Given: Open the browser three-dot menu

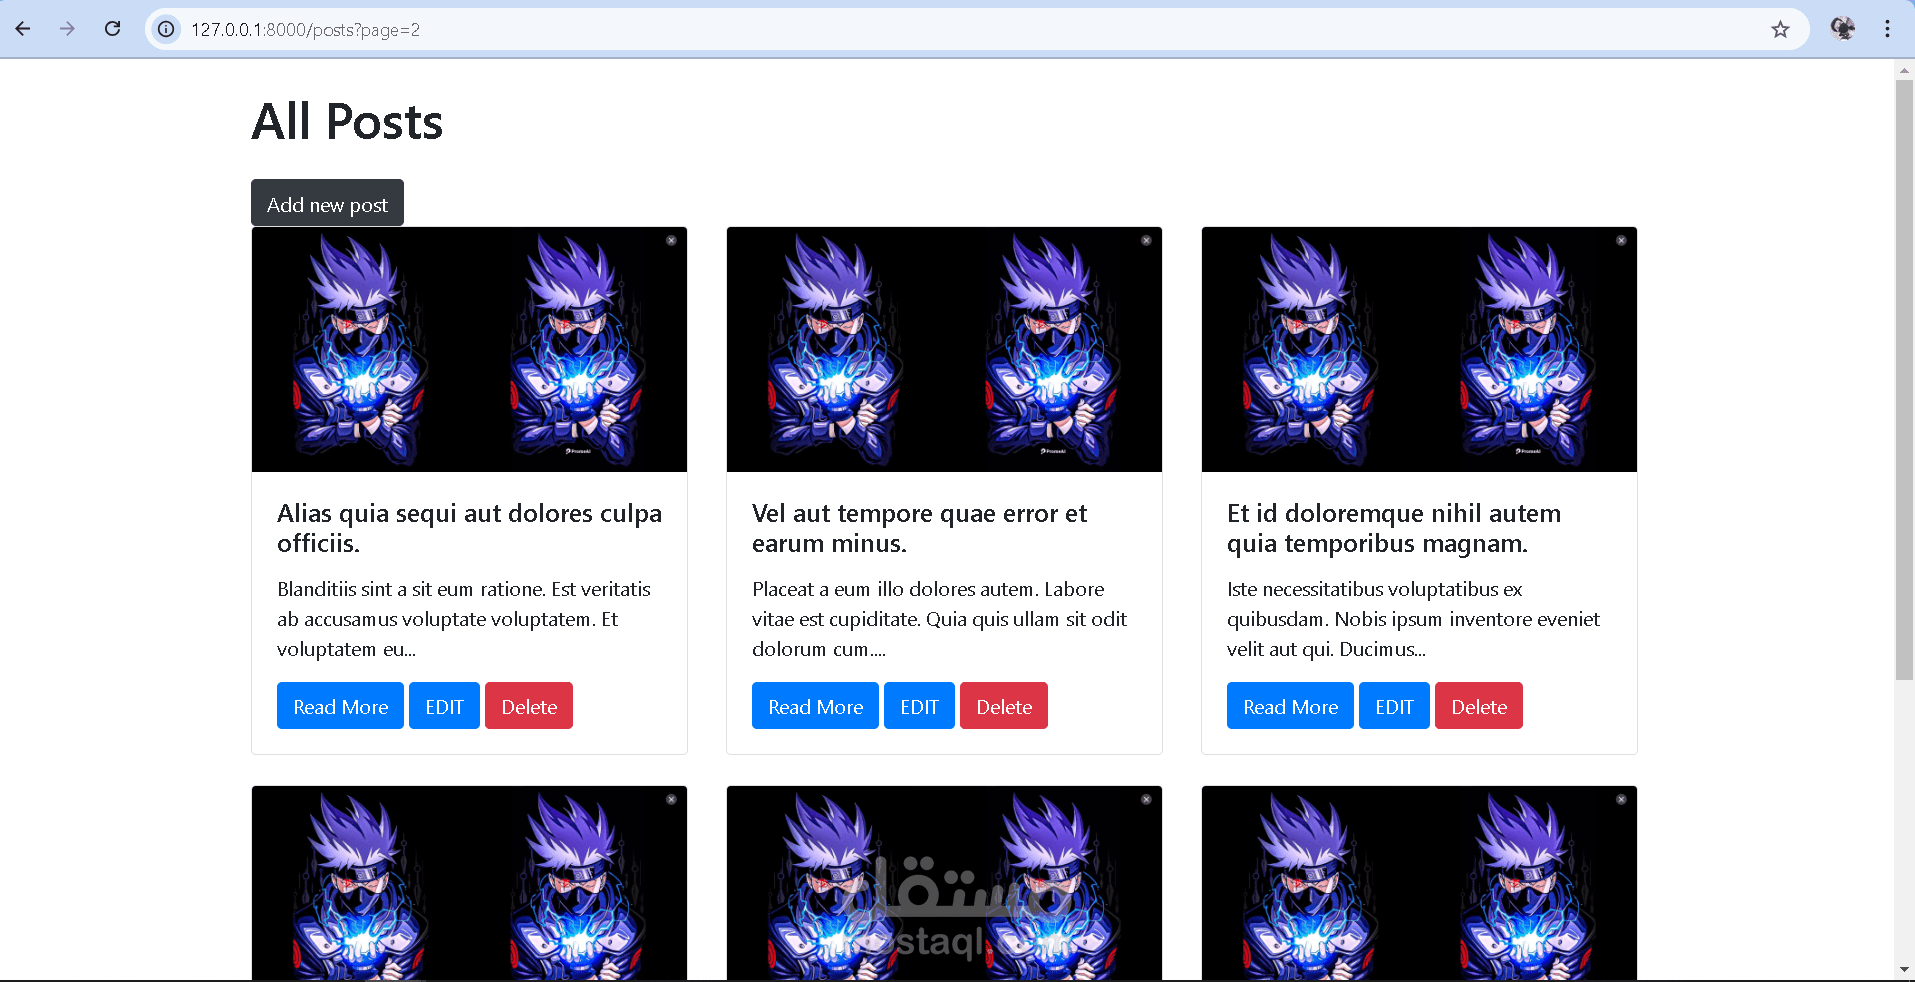Looking at the screenshot, I should point(1887,29).
